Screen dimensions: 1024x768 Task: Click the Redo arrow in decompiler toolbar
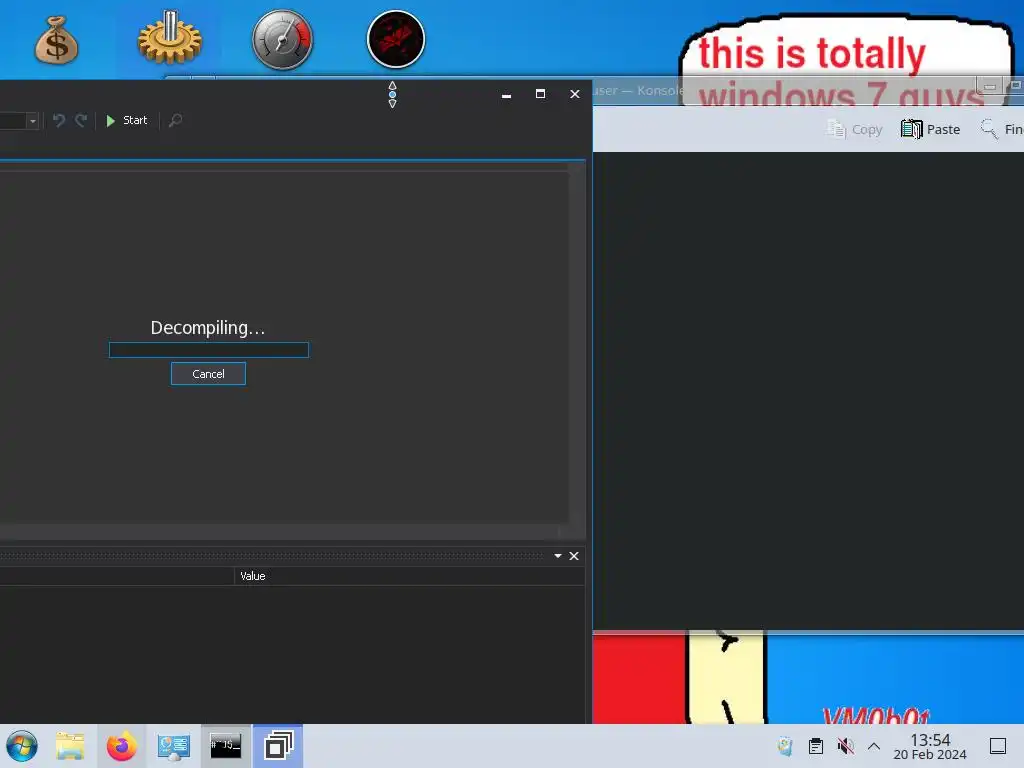tap(81, 120)
